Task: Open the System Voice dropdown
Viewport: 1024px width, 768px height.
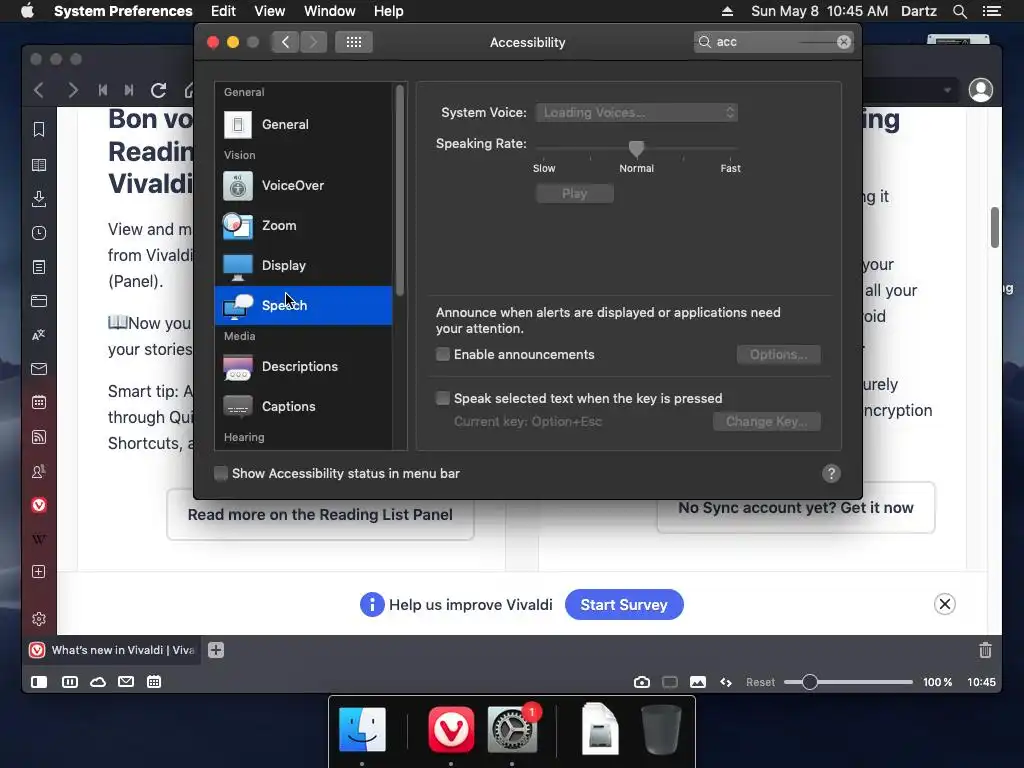Action: [x=637, y=112]
